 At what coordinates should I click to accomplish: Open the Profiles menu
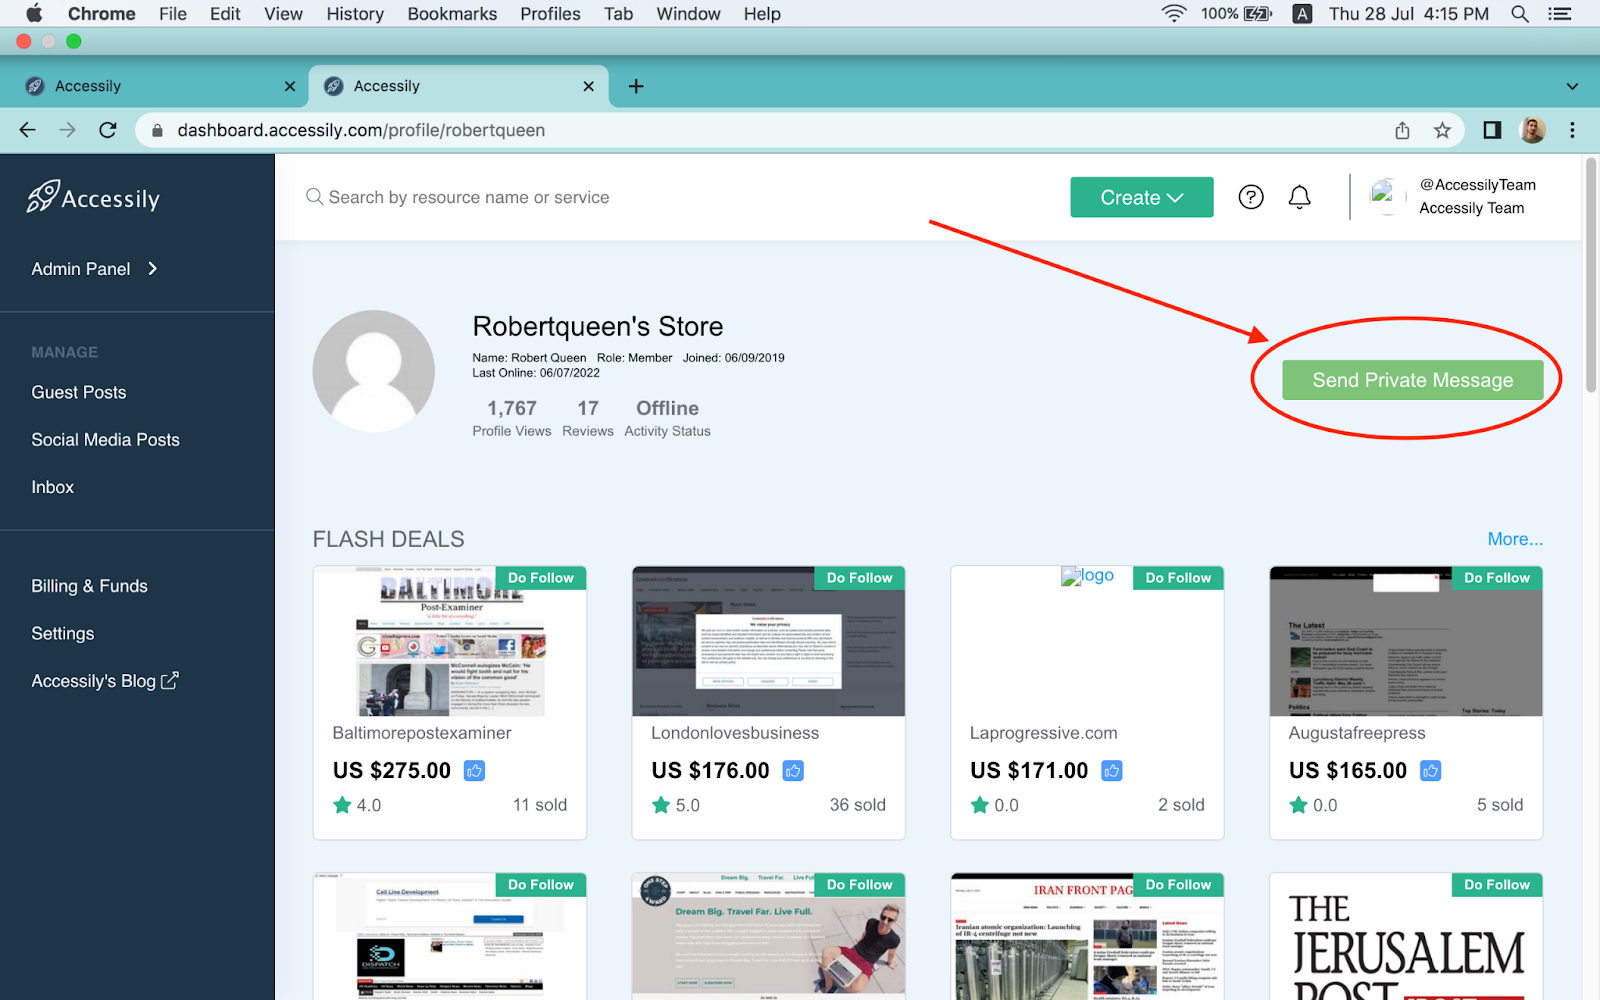click(x=550, y=14)
